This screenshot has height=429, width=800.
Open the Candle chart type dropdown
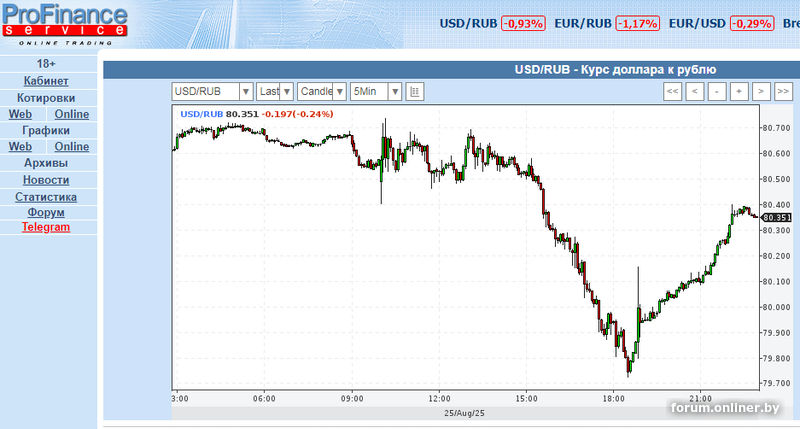[321, 92]
